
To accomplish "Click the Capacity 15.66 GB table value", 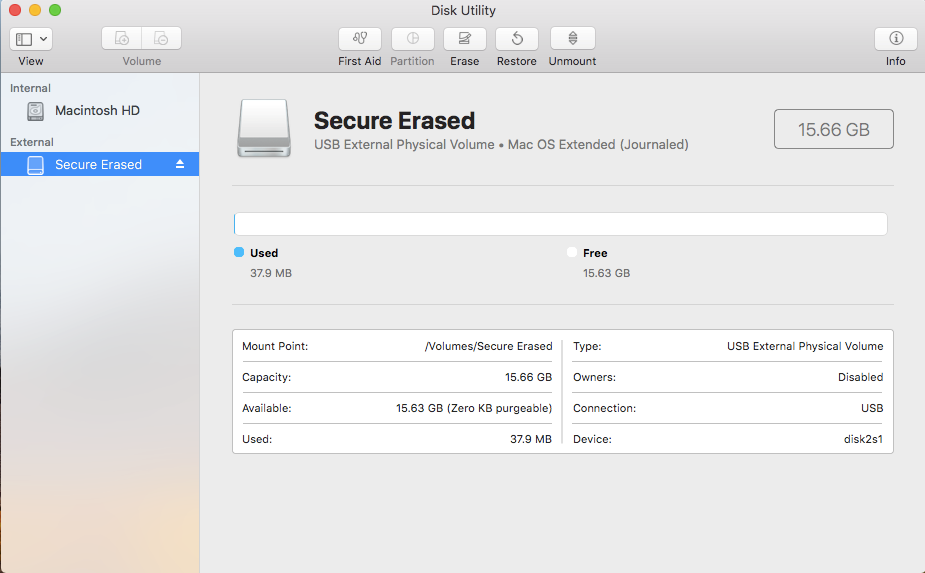I will (529, 377).
